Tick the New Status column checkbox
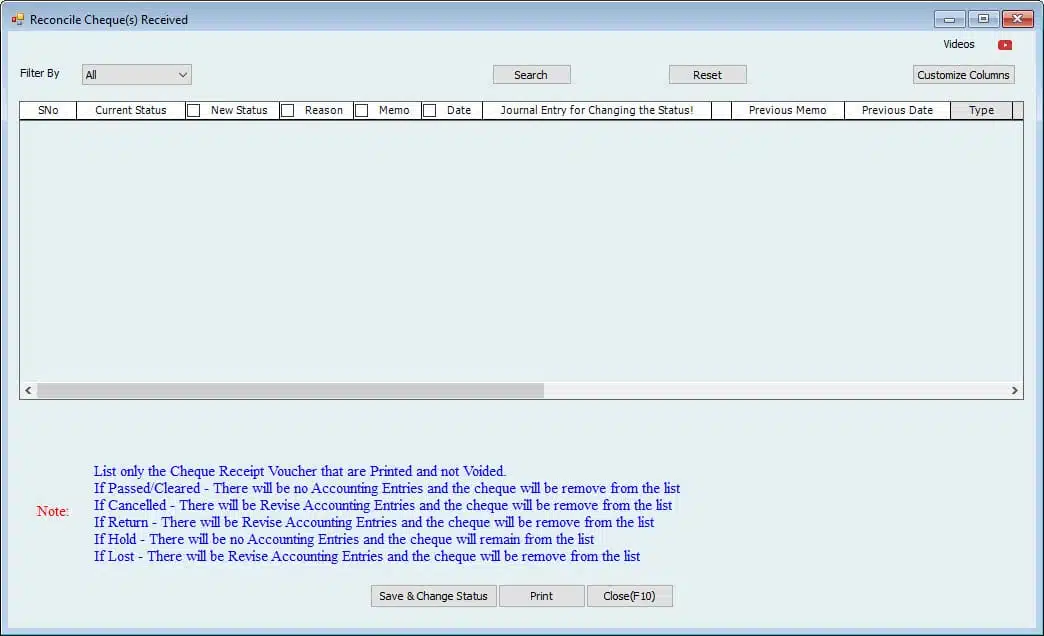 tap(194, 111)
